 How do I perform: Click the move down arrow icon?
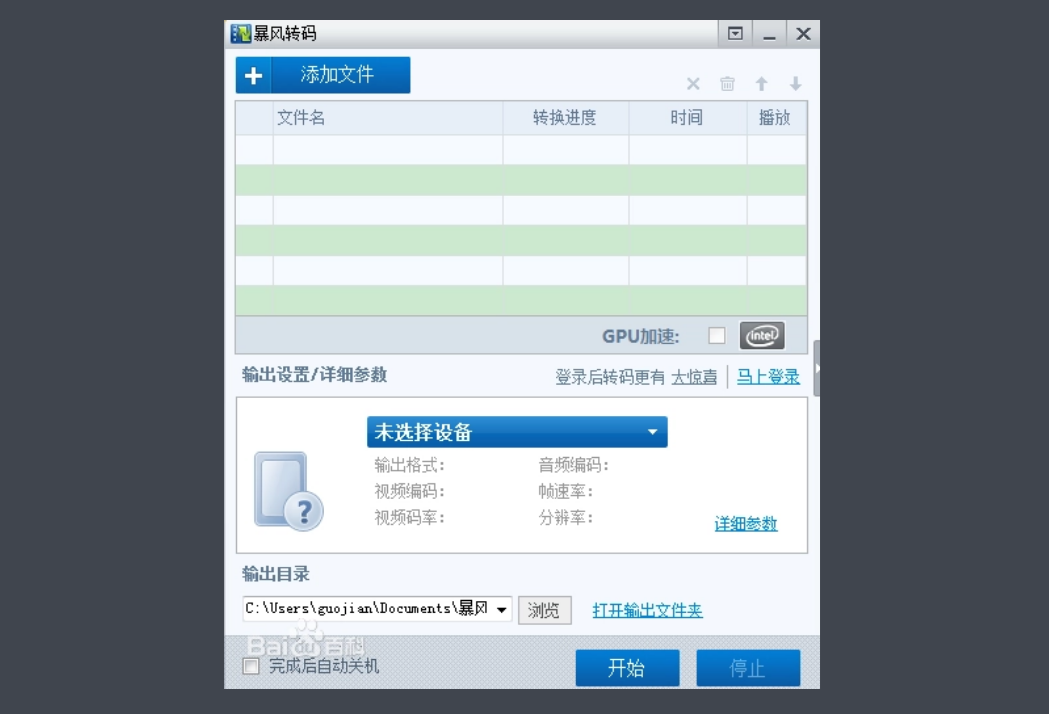click(x=795, y=84)
